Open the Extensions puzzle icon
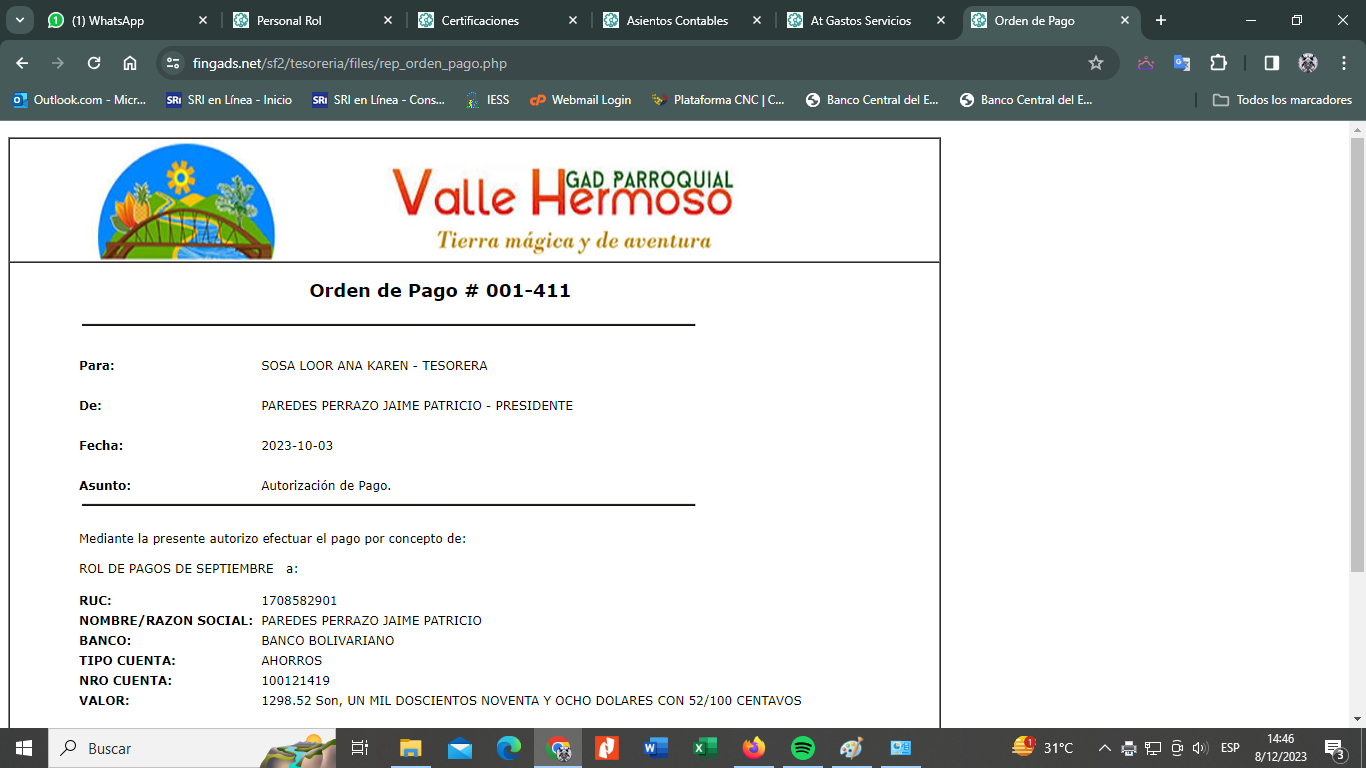Screen dimensions: 1366x768 tap(1218, 63)
